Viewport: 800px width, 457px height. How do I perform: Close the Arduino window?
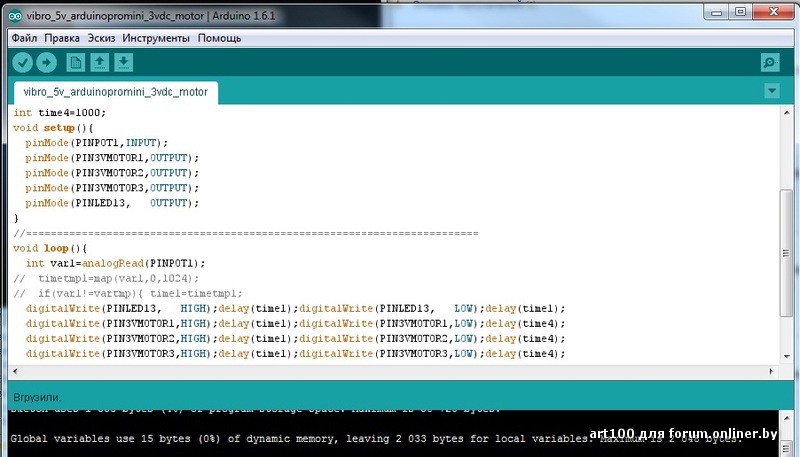pyautogui.click(x=773, y=12)
